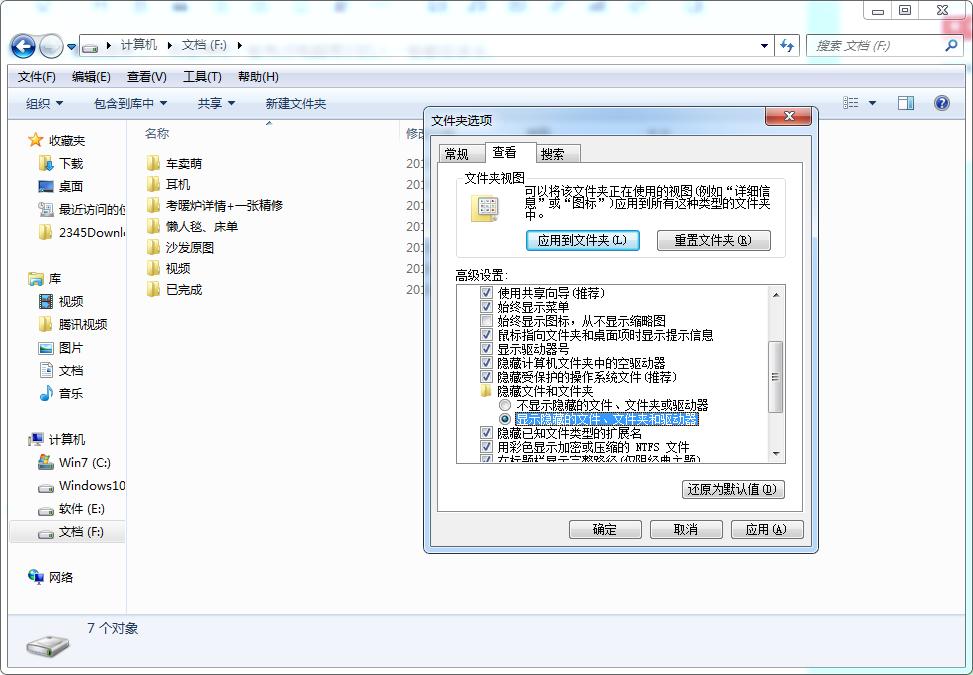The image size is (973, 675).
Task: Open Explorer help via question mark icon
Action: point(941,103)
